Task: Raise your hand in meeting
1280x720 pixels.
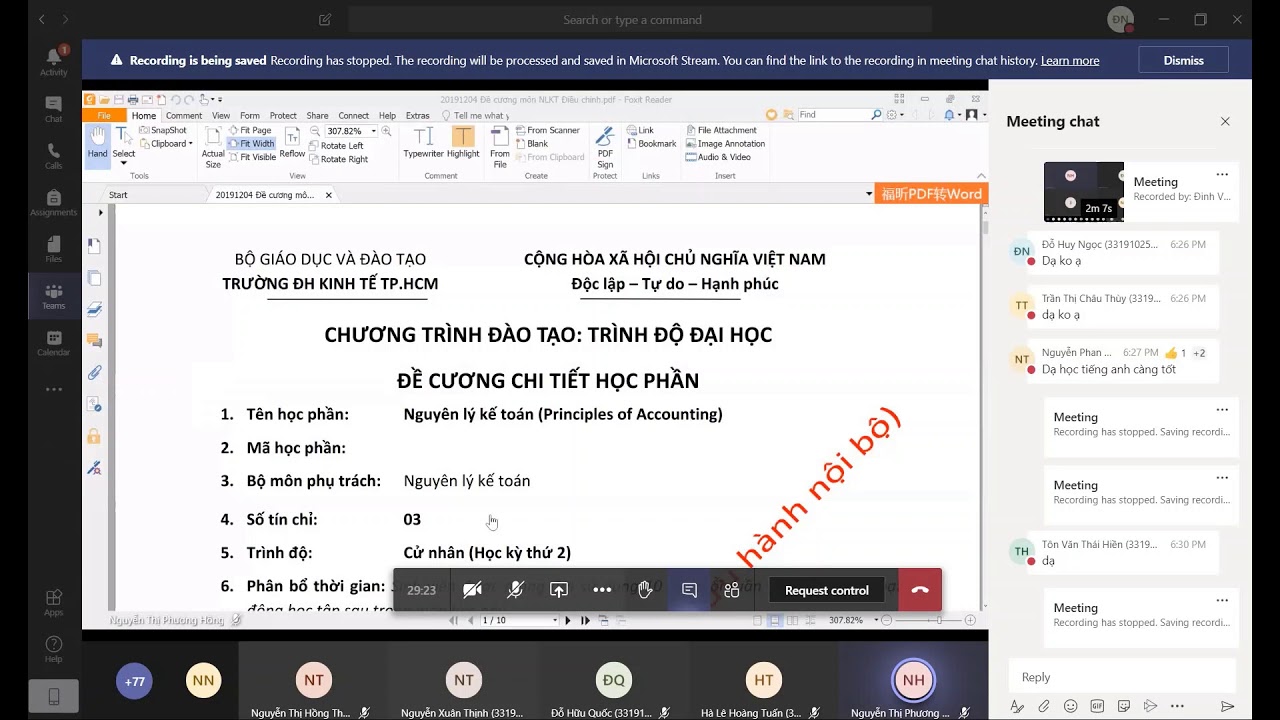Action: pos(645,590)
